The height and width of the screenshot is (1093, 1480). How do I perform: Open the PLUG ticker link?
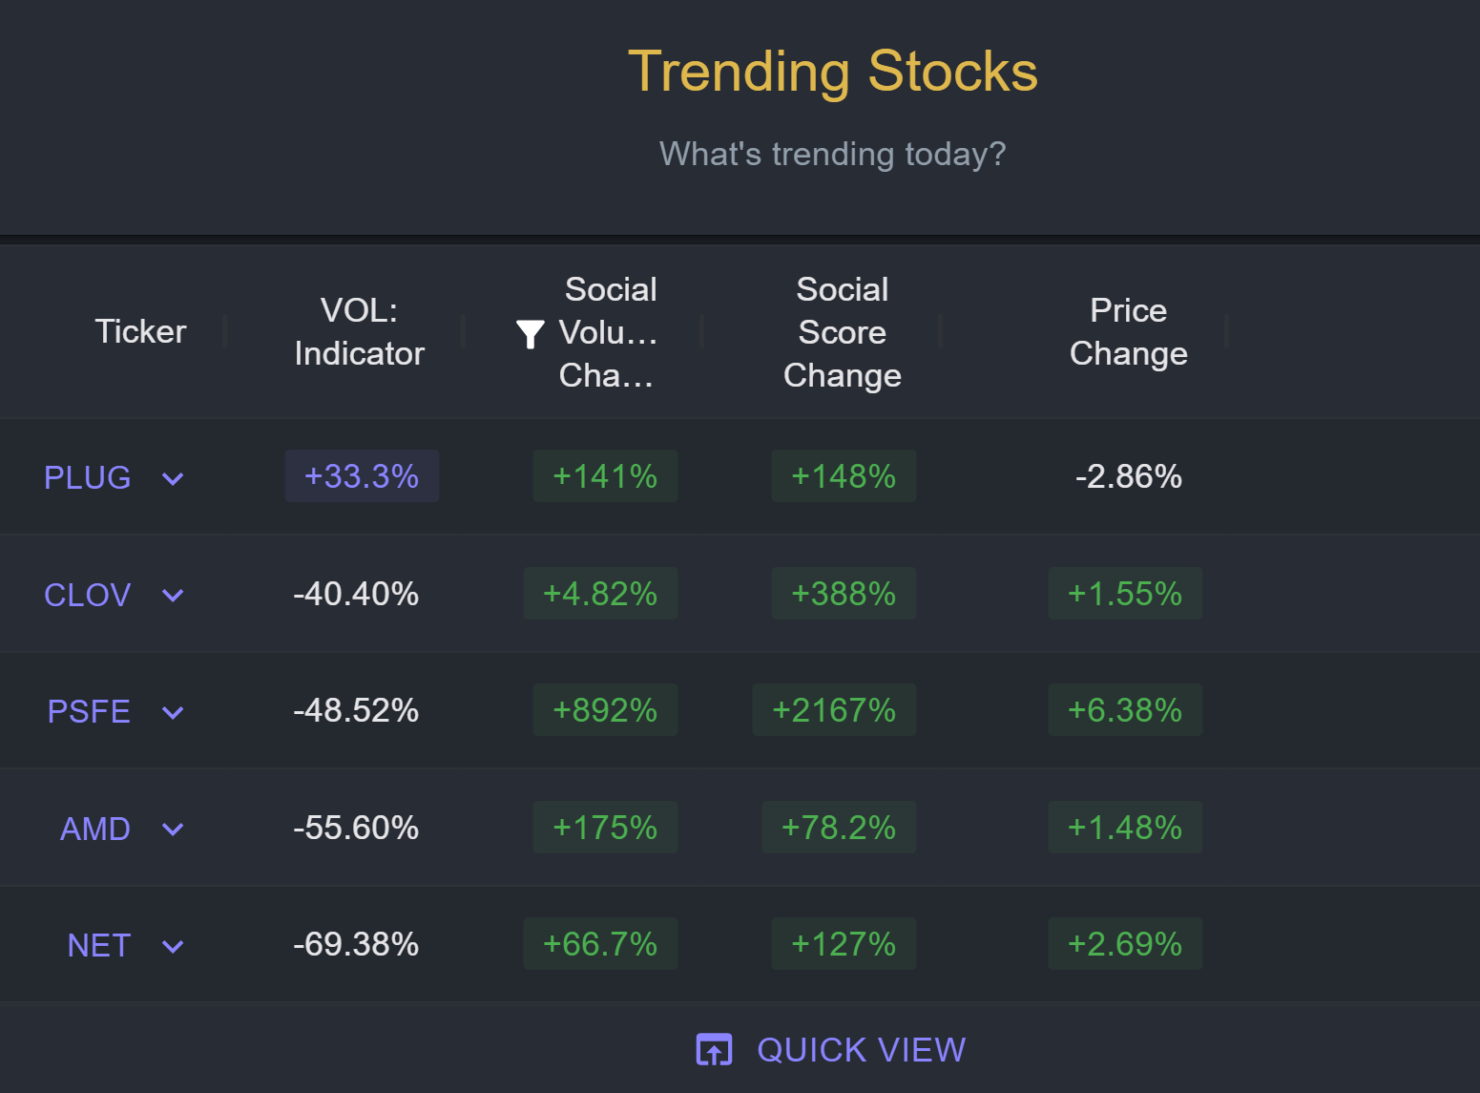(87, 478)
